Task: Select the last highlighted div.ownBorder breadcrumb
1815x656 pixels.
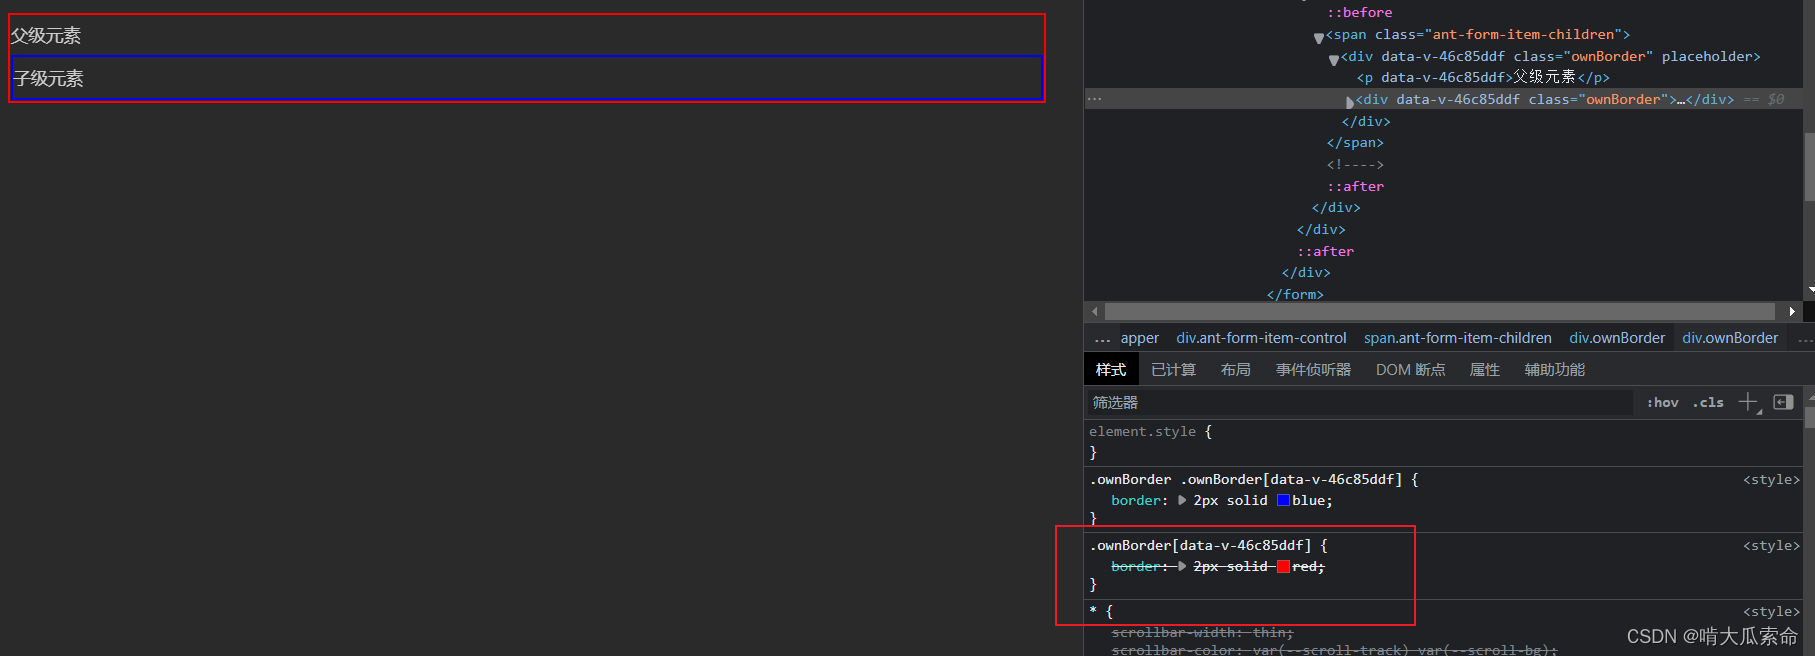Action: tap(1730, 338)
